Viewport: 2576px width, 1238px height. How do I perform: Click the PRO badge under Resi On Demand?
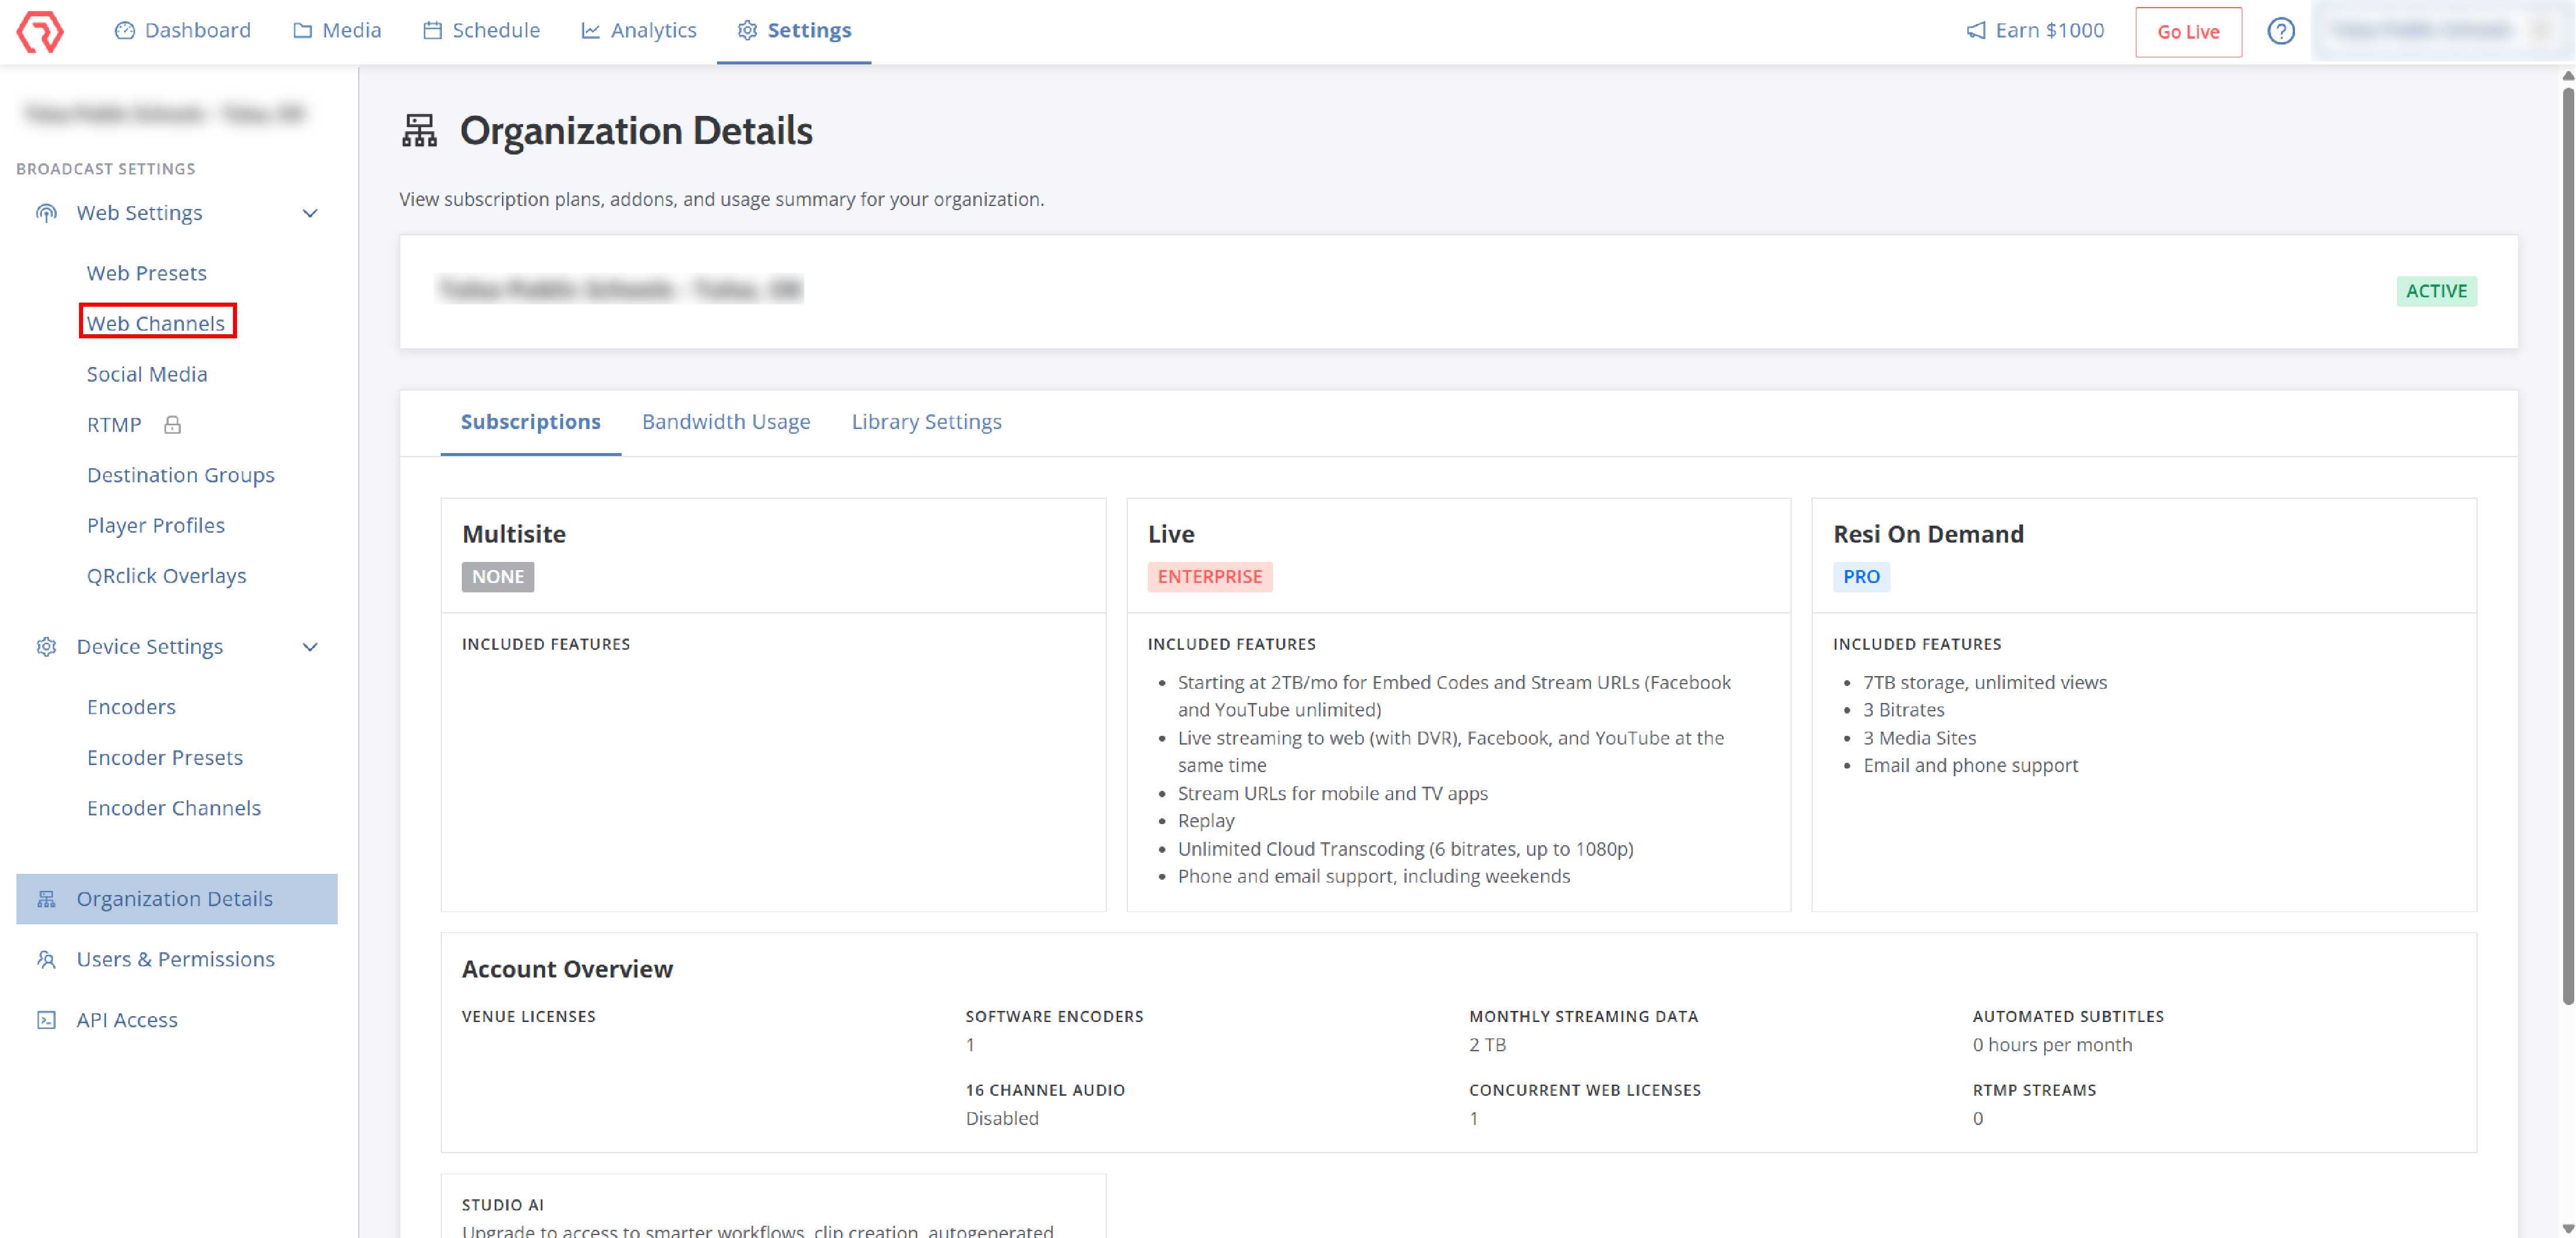pos(1861,577)
